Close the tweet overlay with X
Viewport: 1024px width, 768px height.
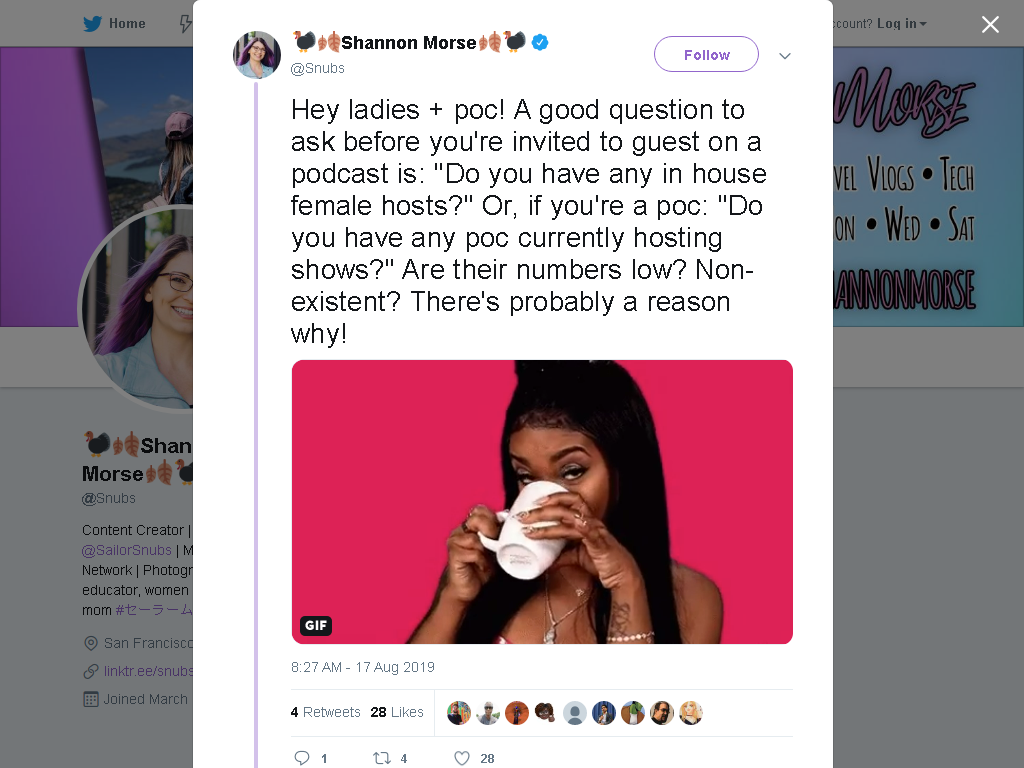(990, 24)
